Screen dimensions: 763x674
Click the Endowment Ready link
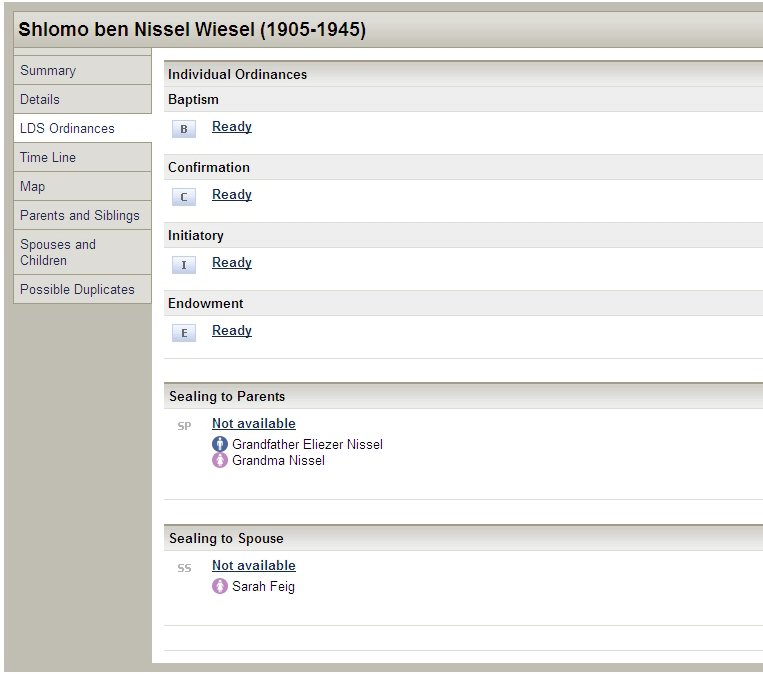click(232, 331)
